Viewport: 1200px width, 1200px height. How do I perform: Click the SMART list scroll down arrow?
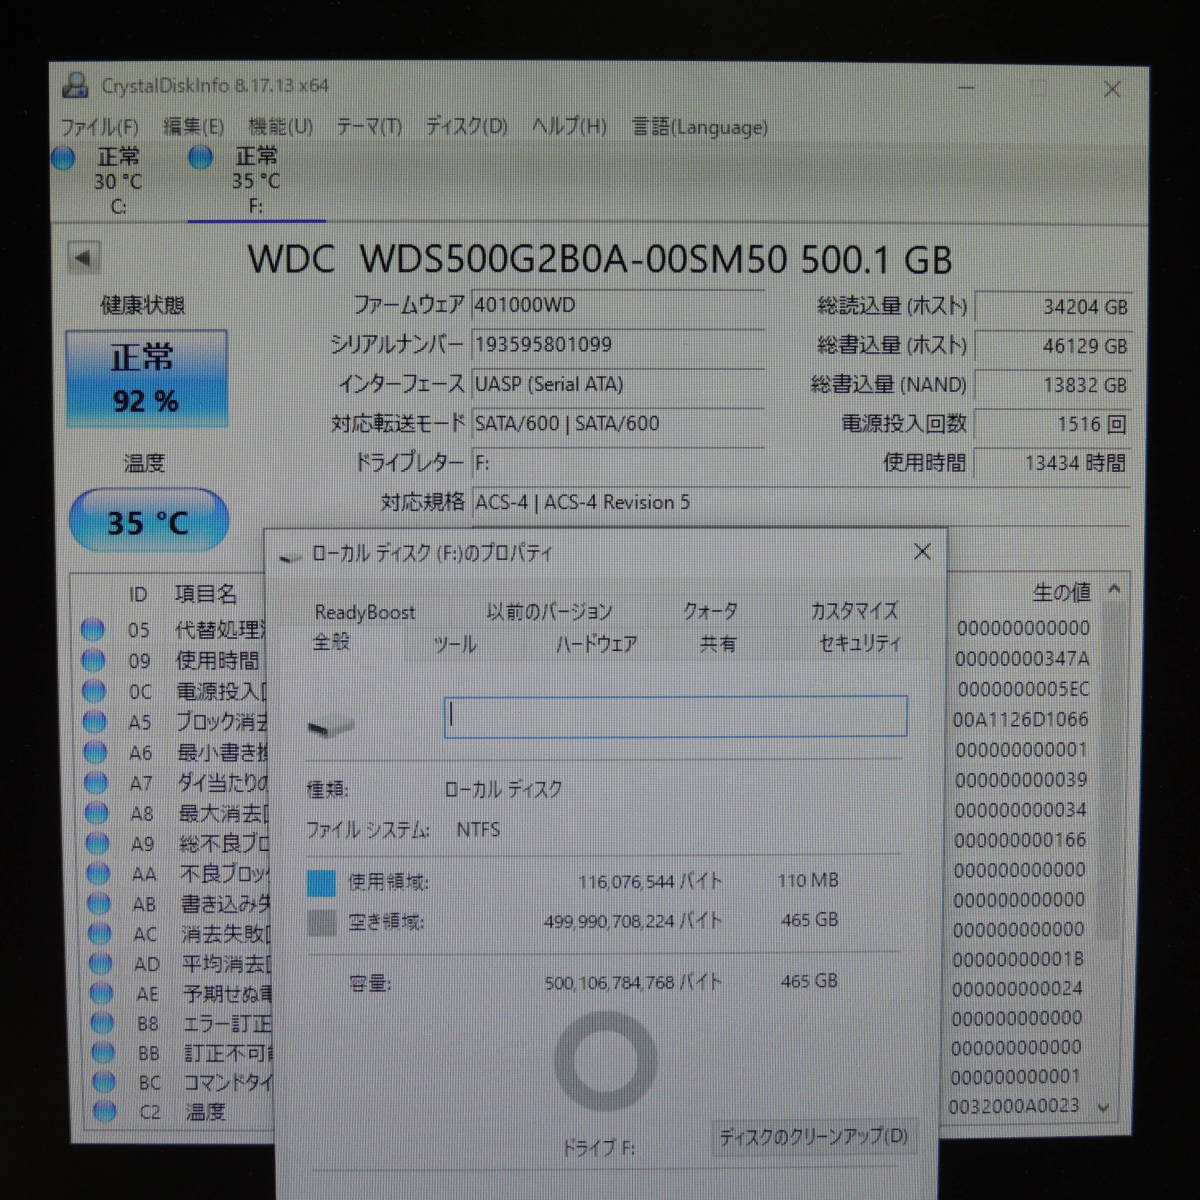tap(1104, 1107)
